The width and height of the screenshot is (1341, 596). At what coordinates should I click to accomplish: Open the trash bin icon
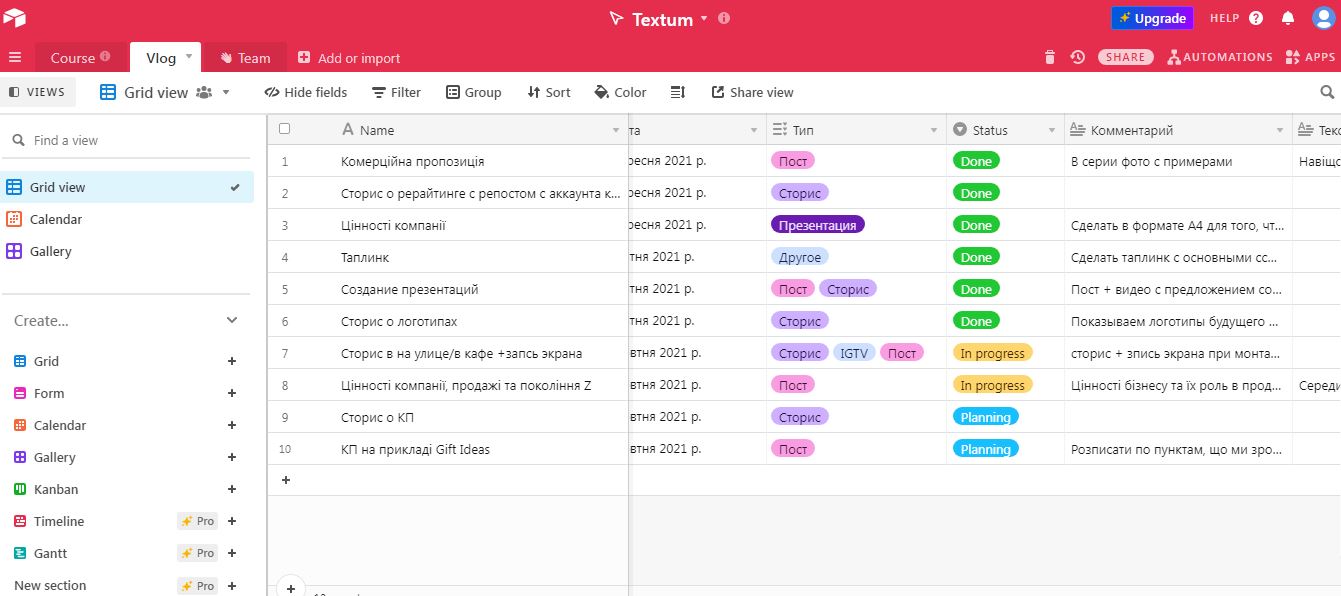point(1050,57)
